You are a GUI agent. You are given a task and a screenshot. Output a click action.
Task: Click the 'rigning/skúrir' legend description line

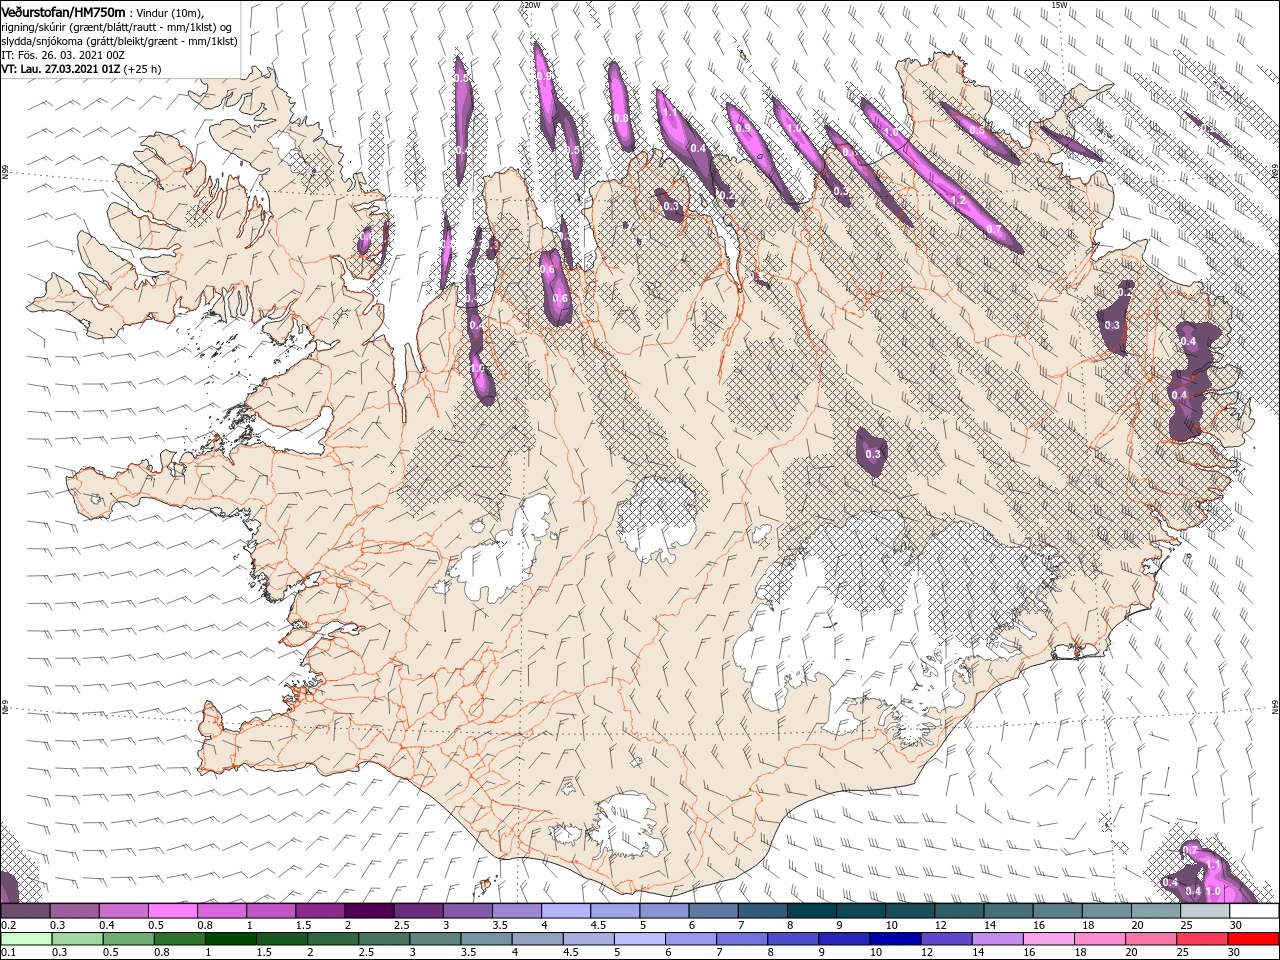tap(117, 27)
